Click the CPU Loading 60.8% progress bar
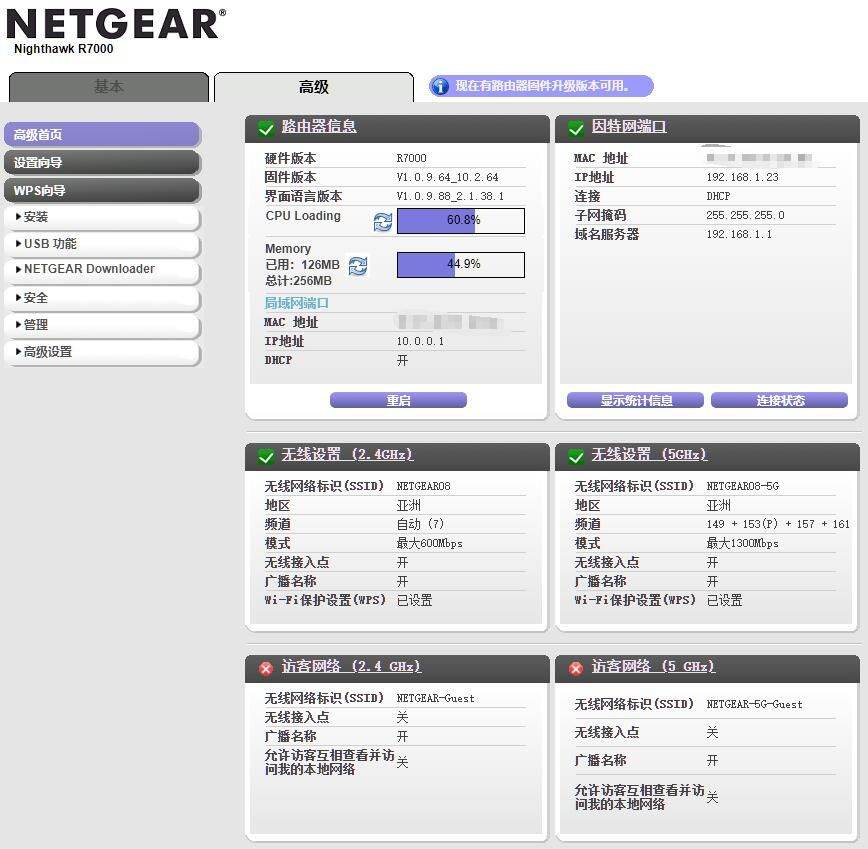This screenshot has width=868, height=849. point(460,220)
